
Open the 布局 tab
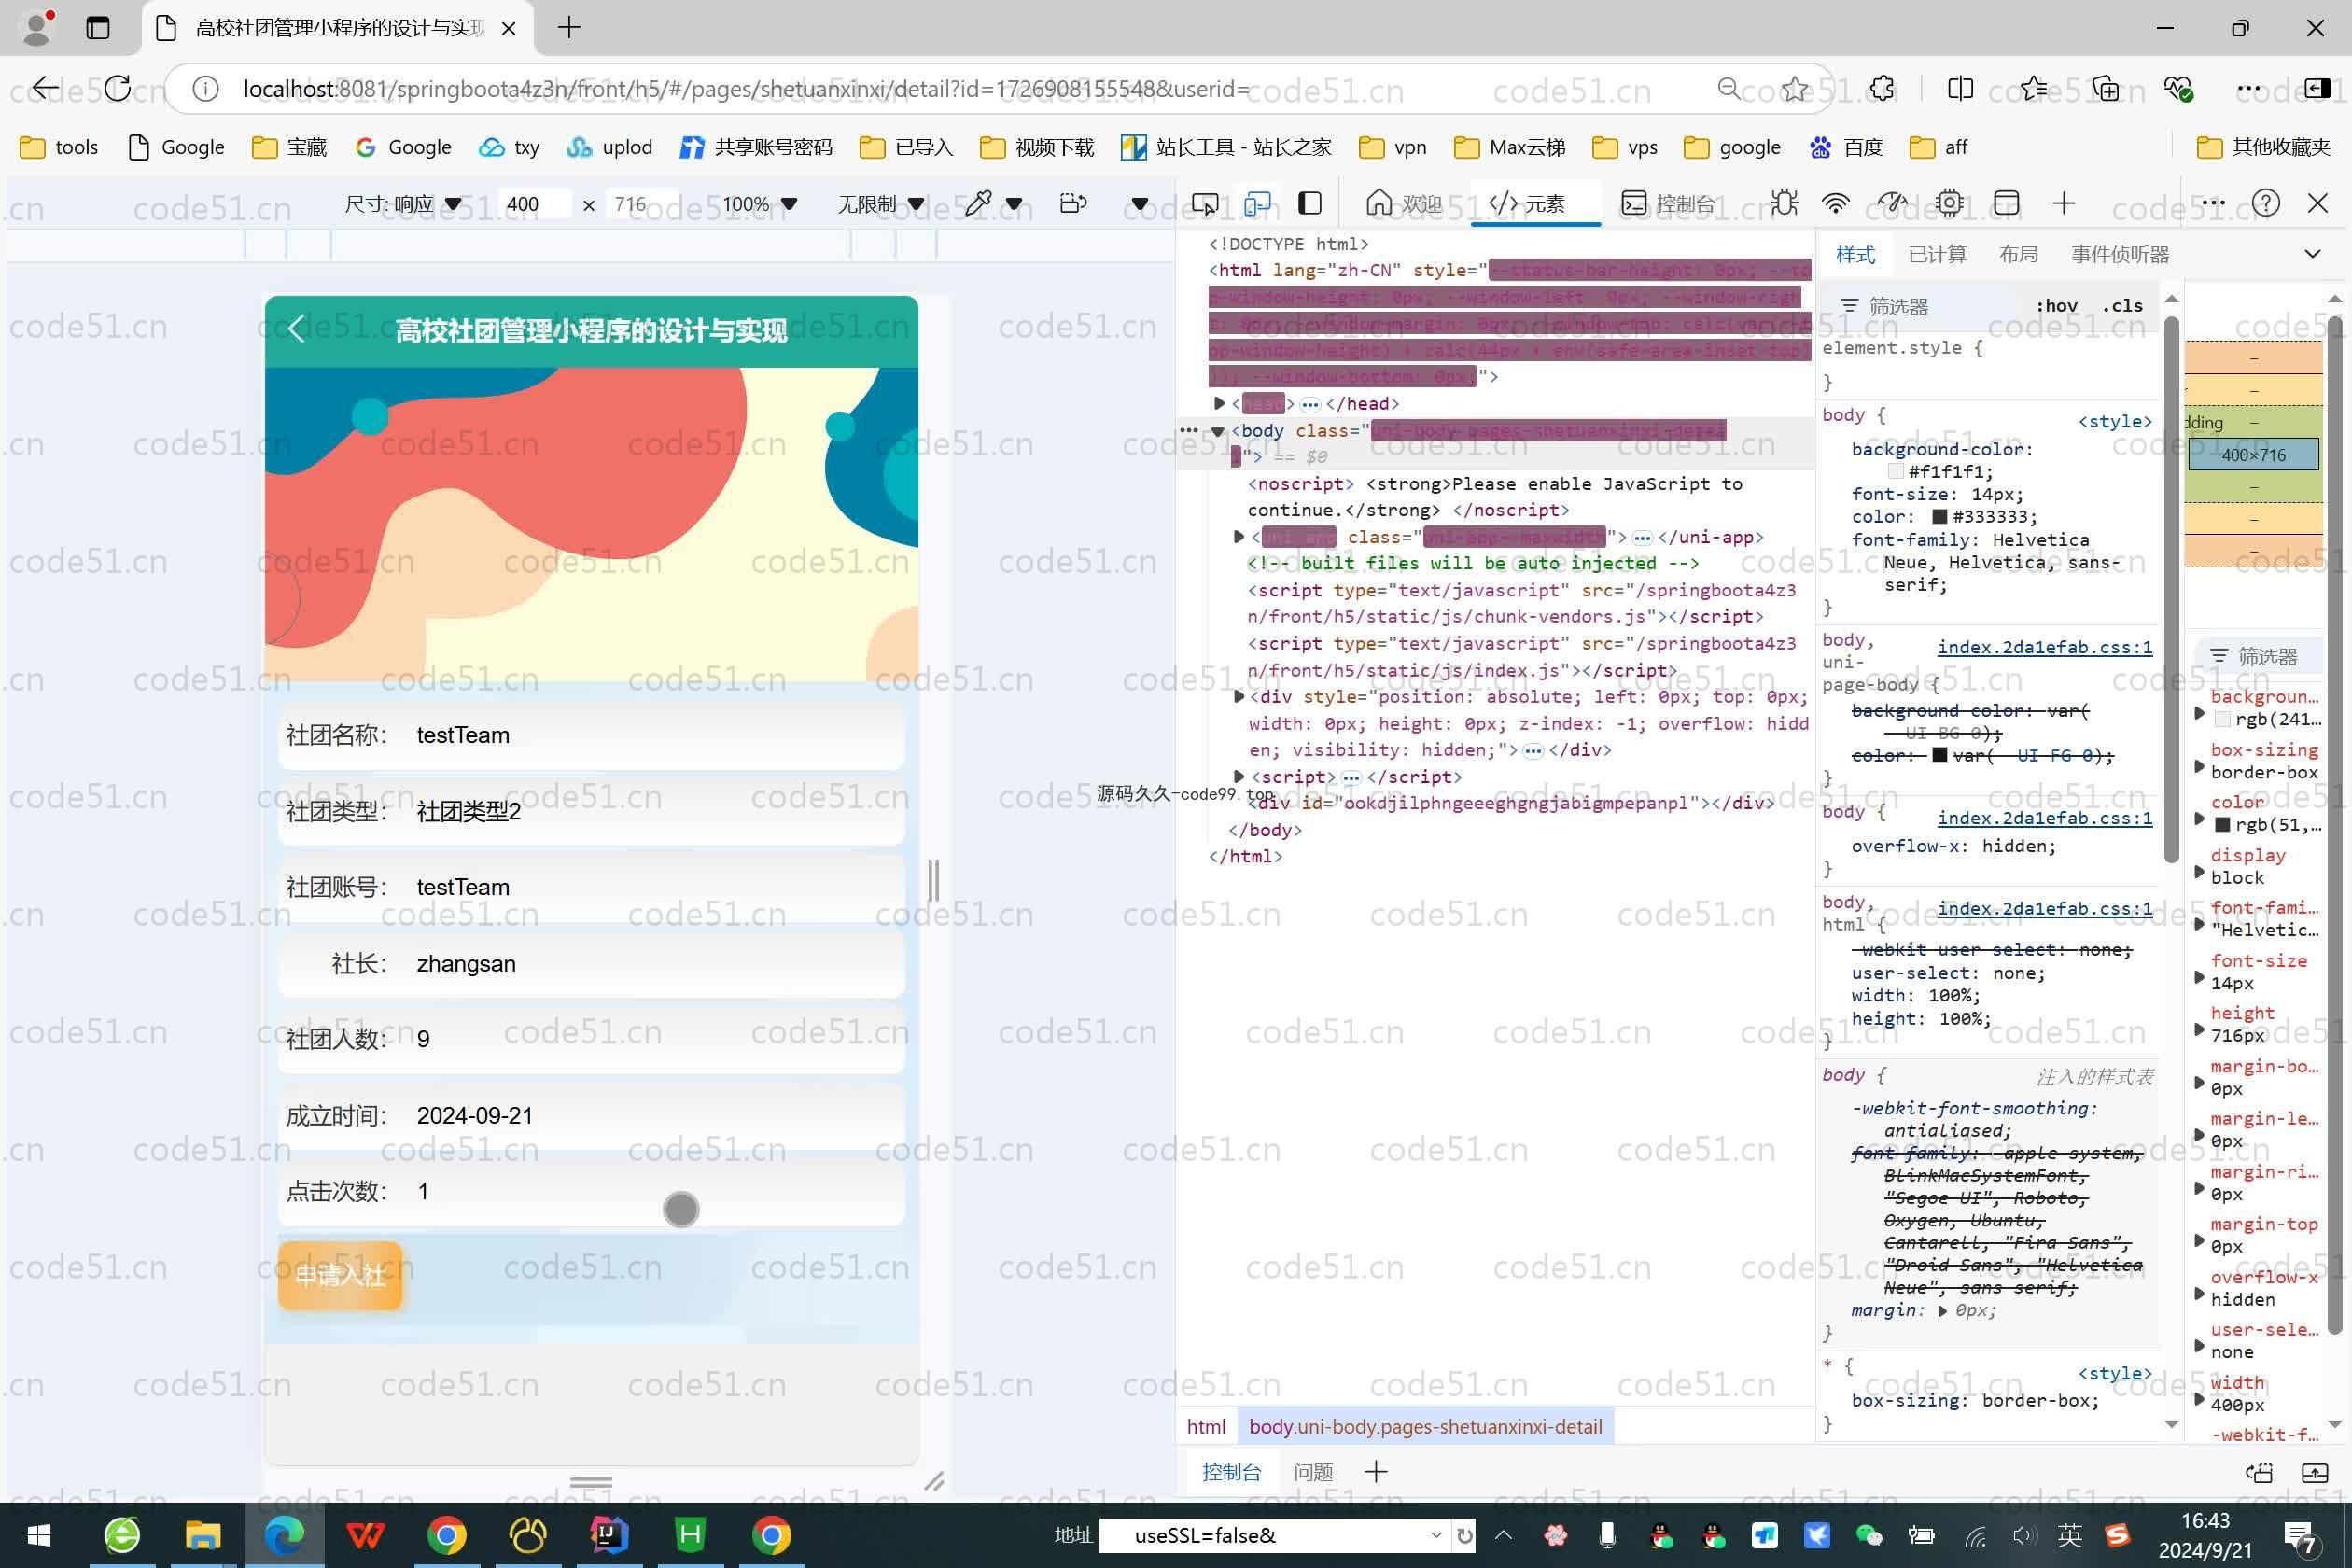click(2018, 254)
